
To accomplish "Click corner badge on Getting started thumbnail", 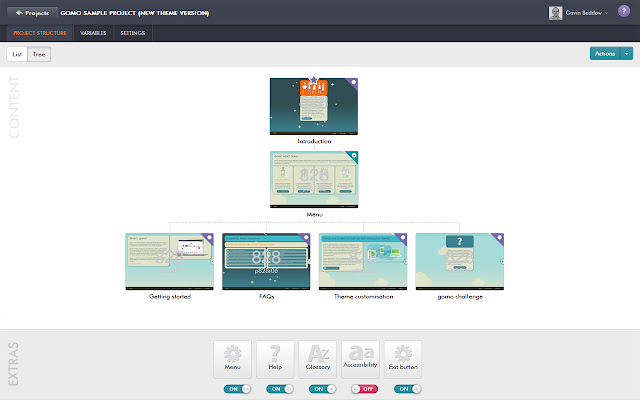I will pos(208,238).
